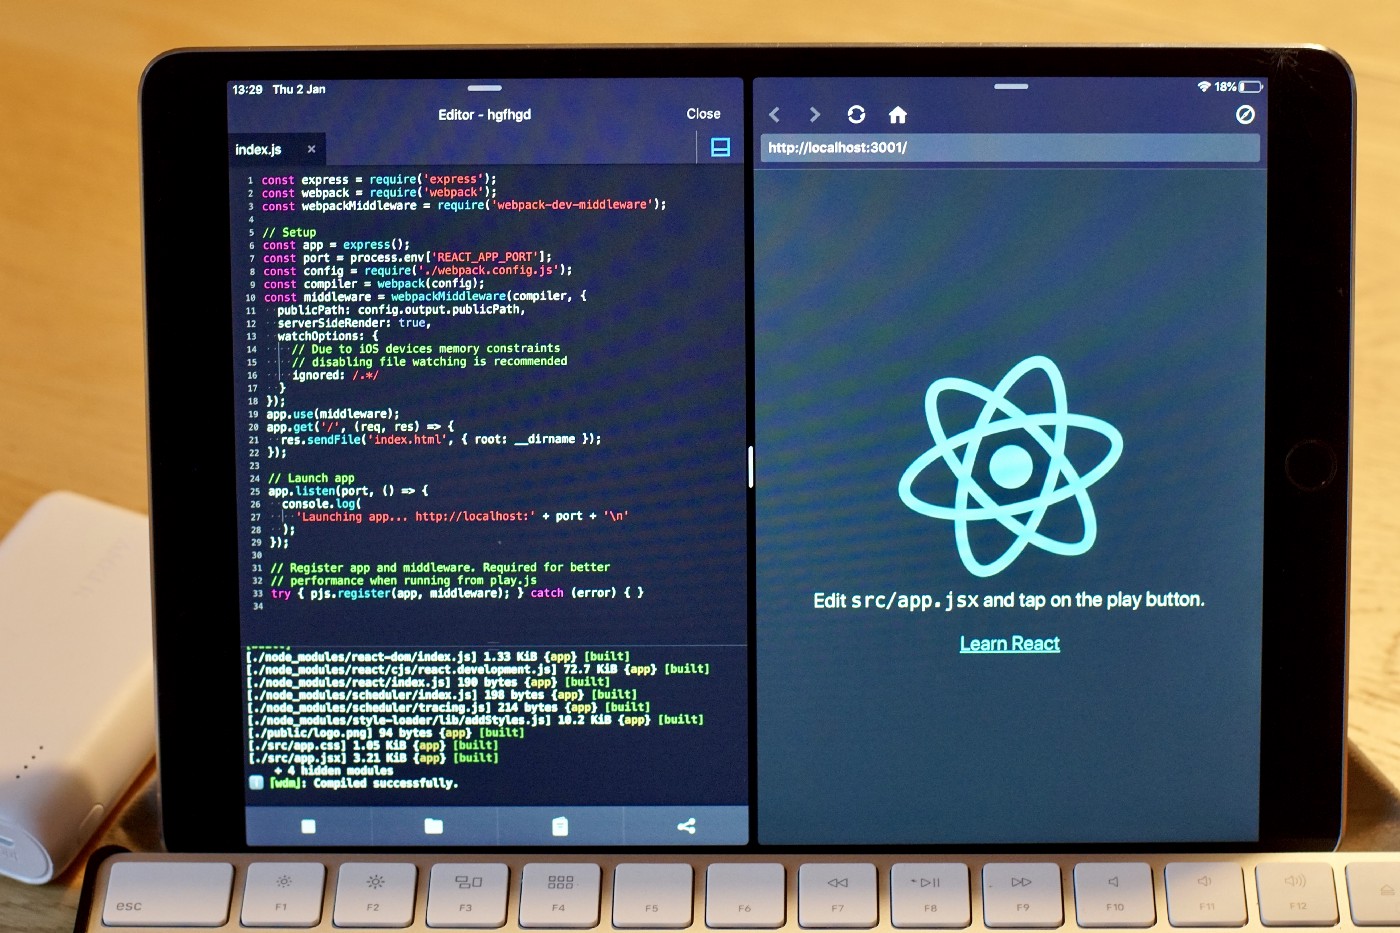Tap the battery indicator in status bar
Image resolution: width=1400 pixels, height=933 pixels.
(1250, 87)
